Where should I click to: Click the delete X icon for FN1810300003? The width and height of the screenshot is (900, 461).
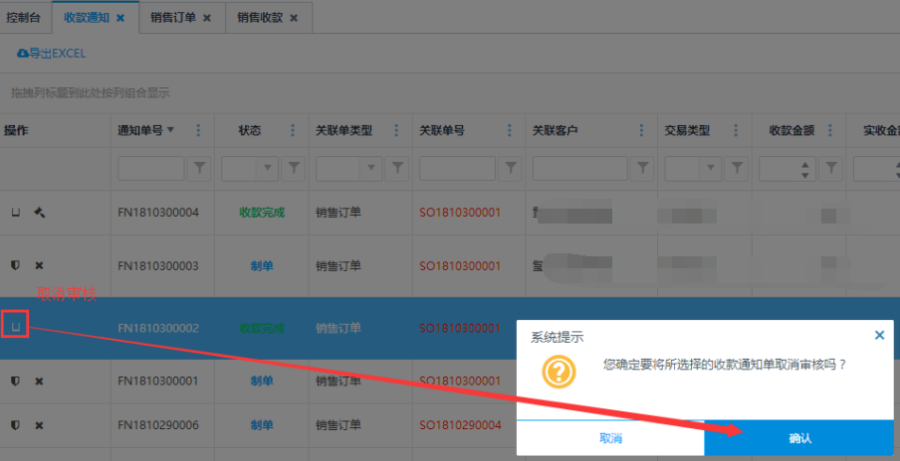[x=39, y=265]
